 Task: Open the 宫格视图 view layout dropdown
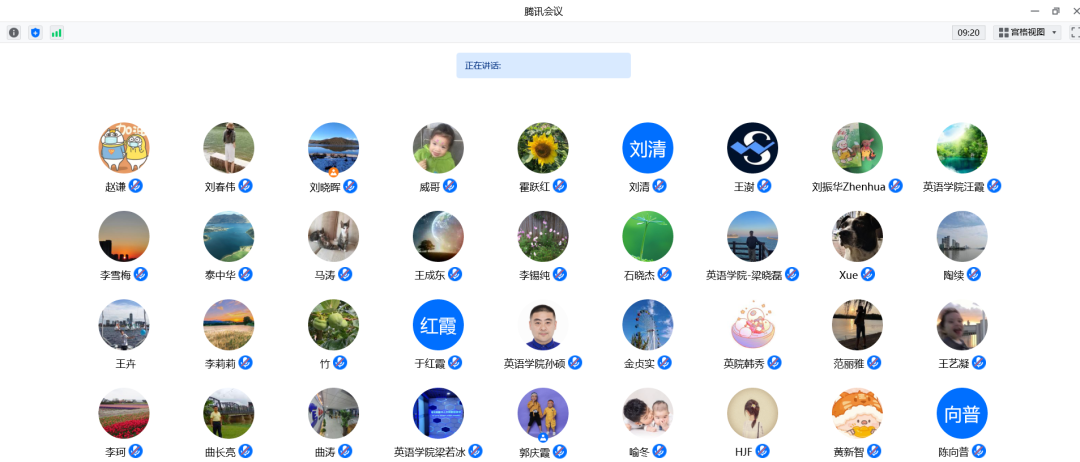1026,32
